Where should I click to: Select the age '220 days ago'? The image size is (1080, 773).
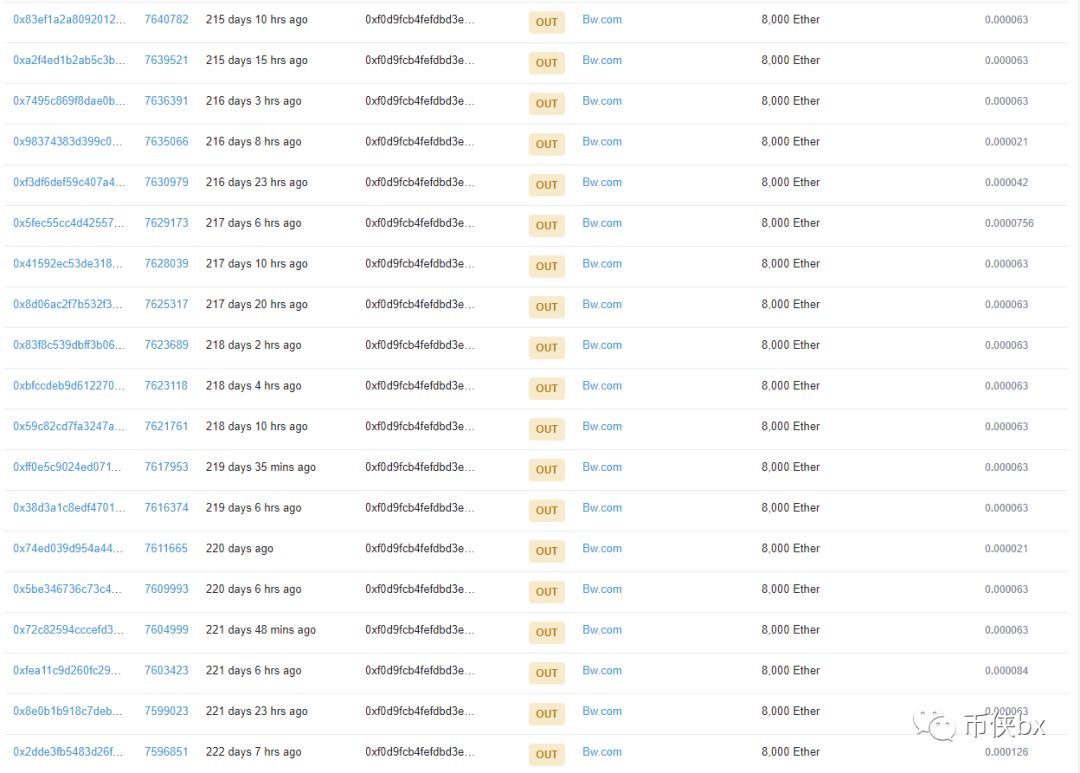239,548
